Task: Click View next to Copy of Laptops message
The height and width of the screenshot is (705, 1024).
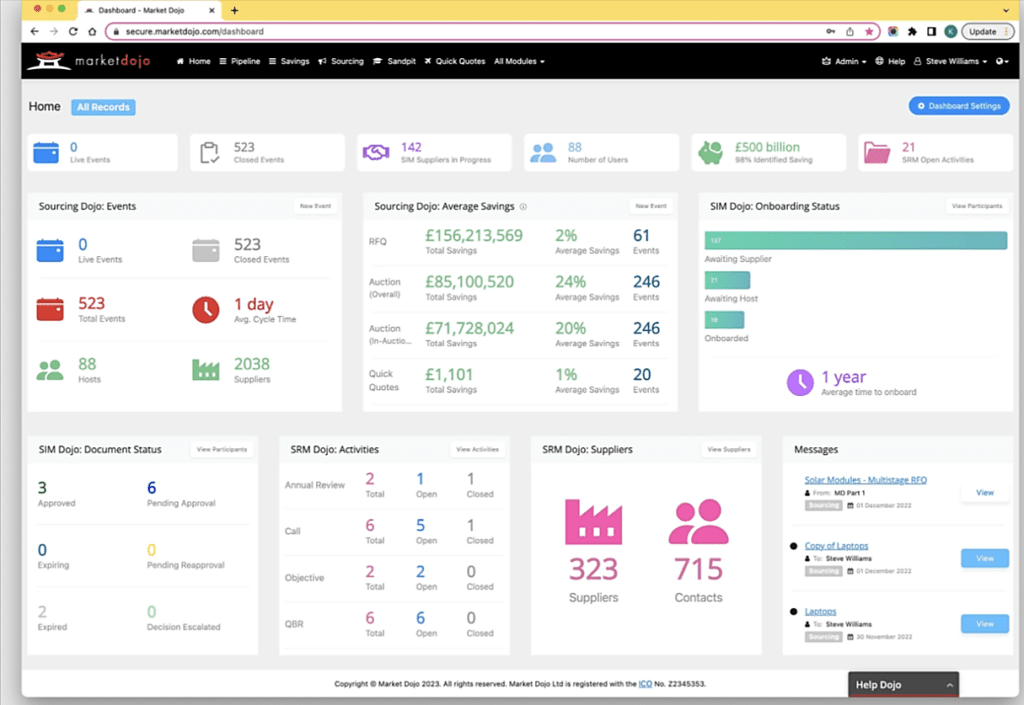Action: [x=984, y=558]
